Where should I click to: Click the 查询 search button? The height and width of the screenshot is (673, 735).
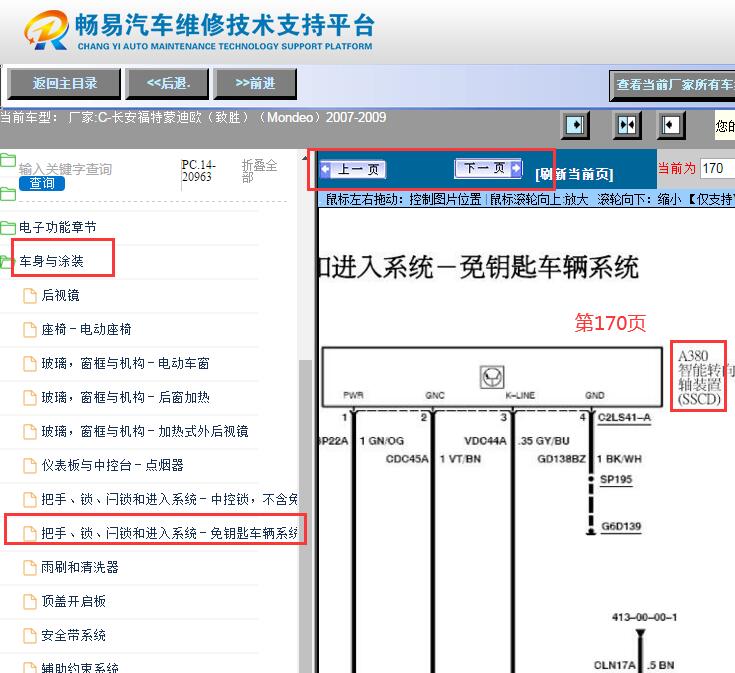pos(42,183)
